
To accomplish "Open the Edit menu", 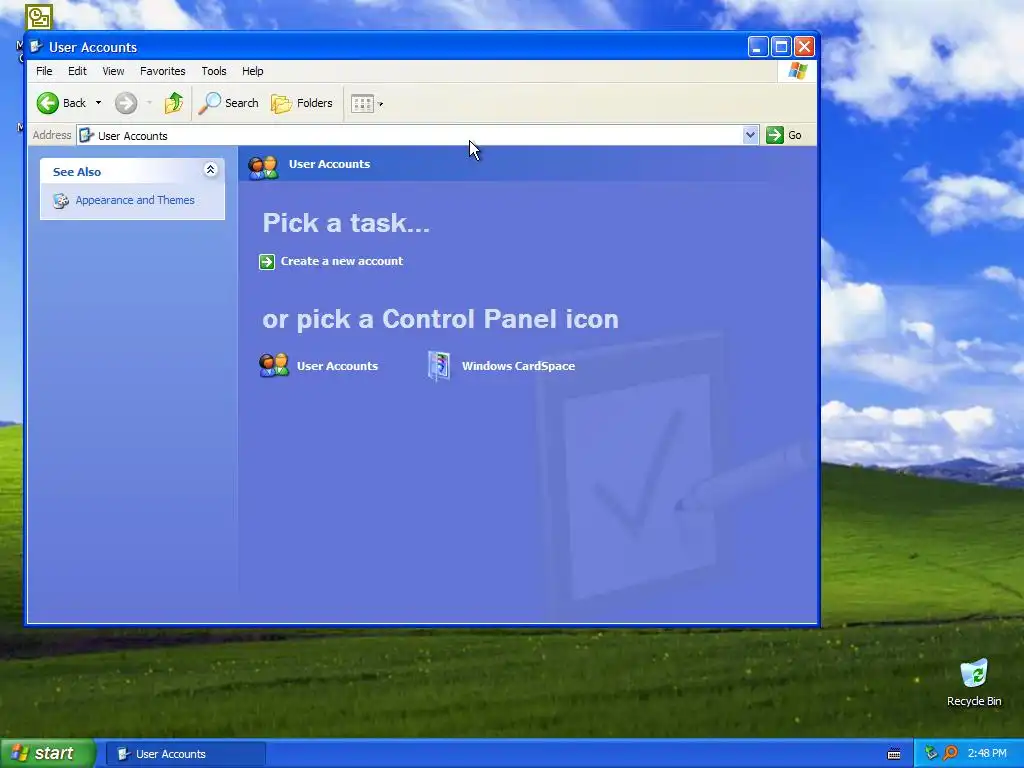I will (x=77, y=71).
